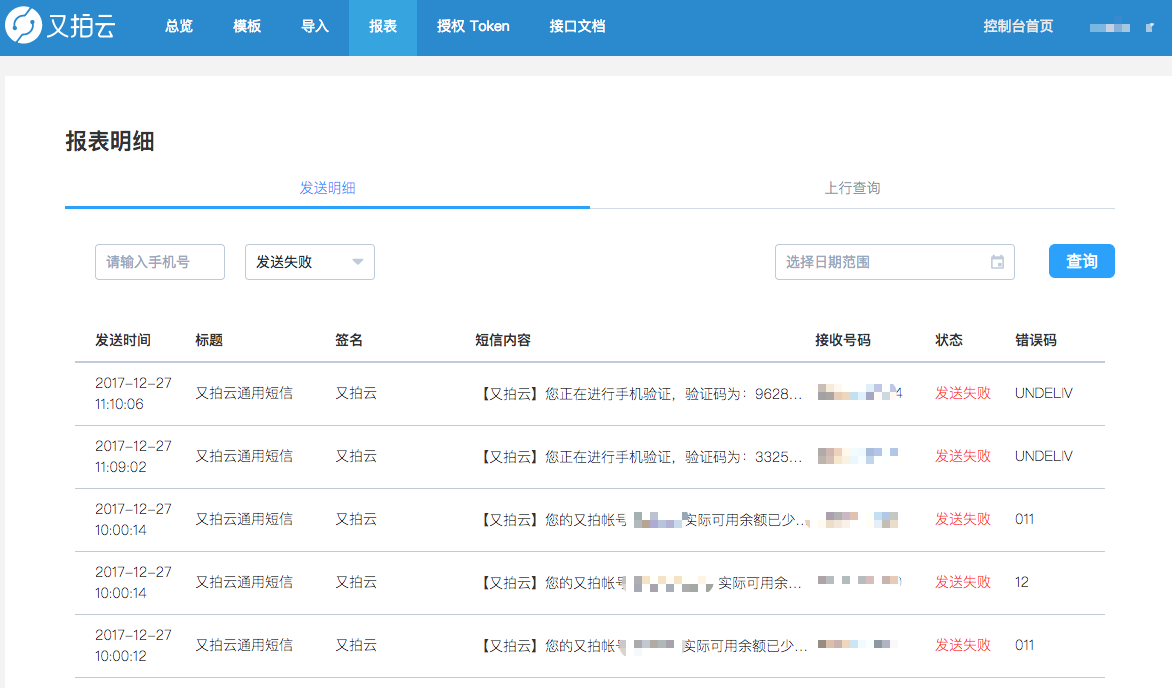Click 又拍云通用短信 title in 11:09:02 row

244,456
